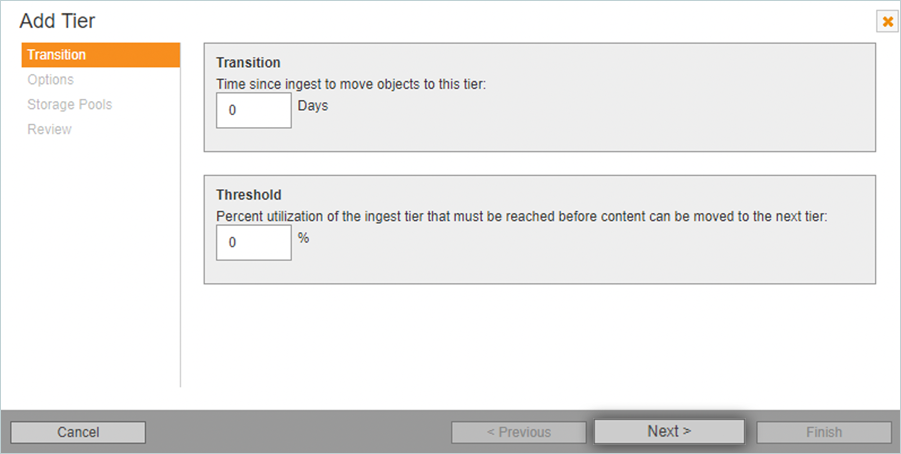Viewport: 901px width, 454px height.
Task: Click the % unit label
Action: click(x=303, y=238)
